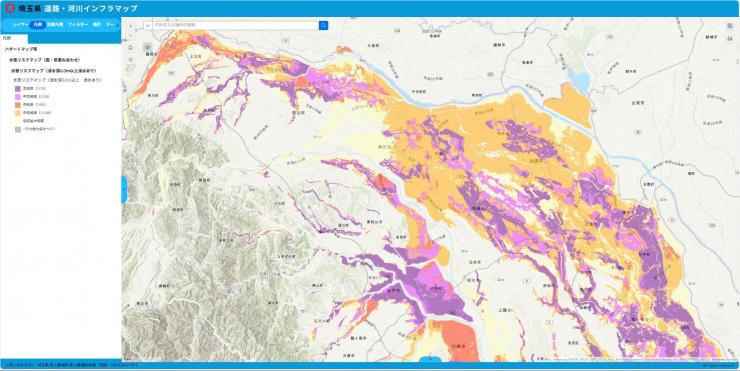Expand the bottom panel handle
Screen dimensions: 740x371
pos(430,360)
